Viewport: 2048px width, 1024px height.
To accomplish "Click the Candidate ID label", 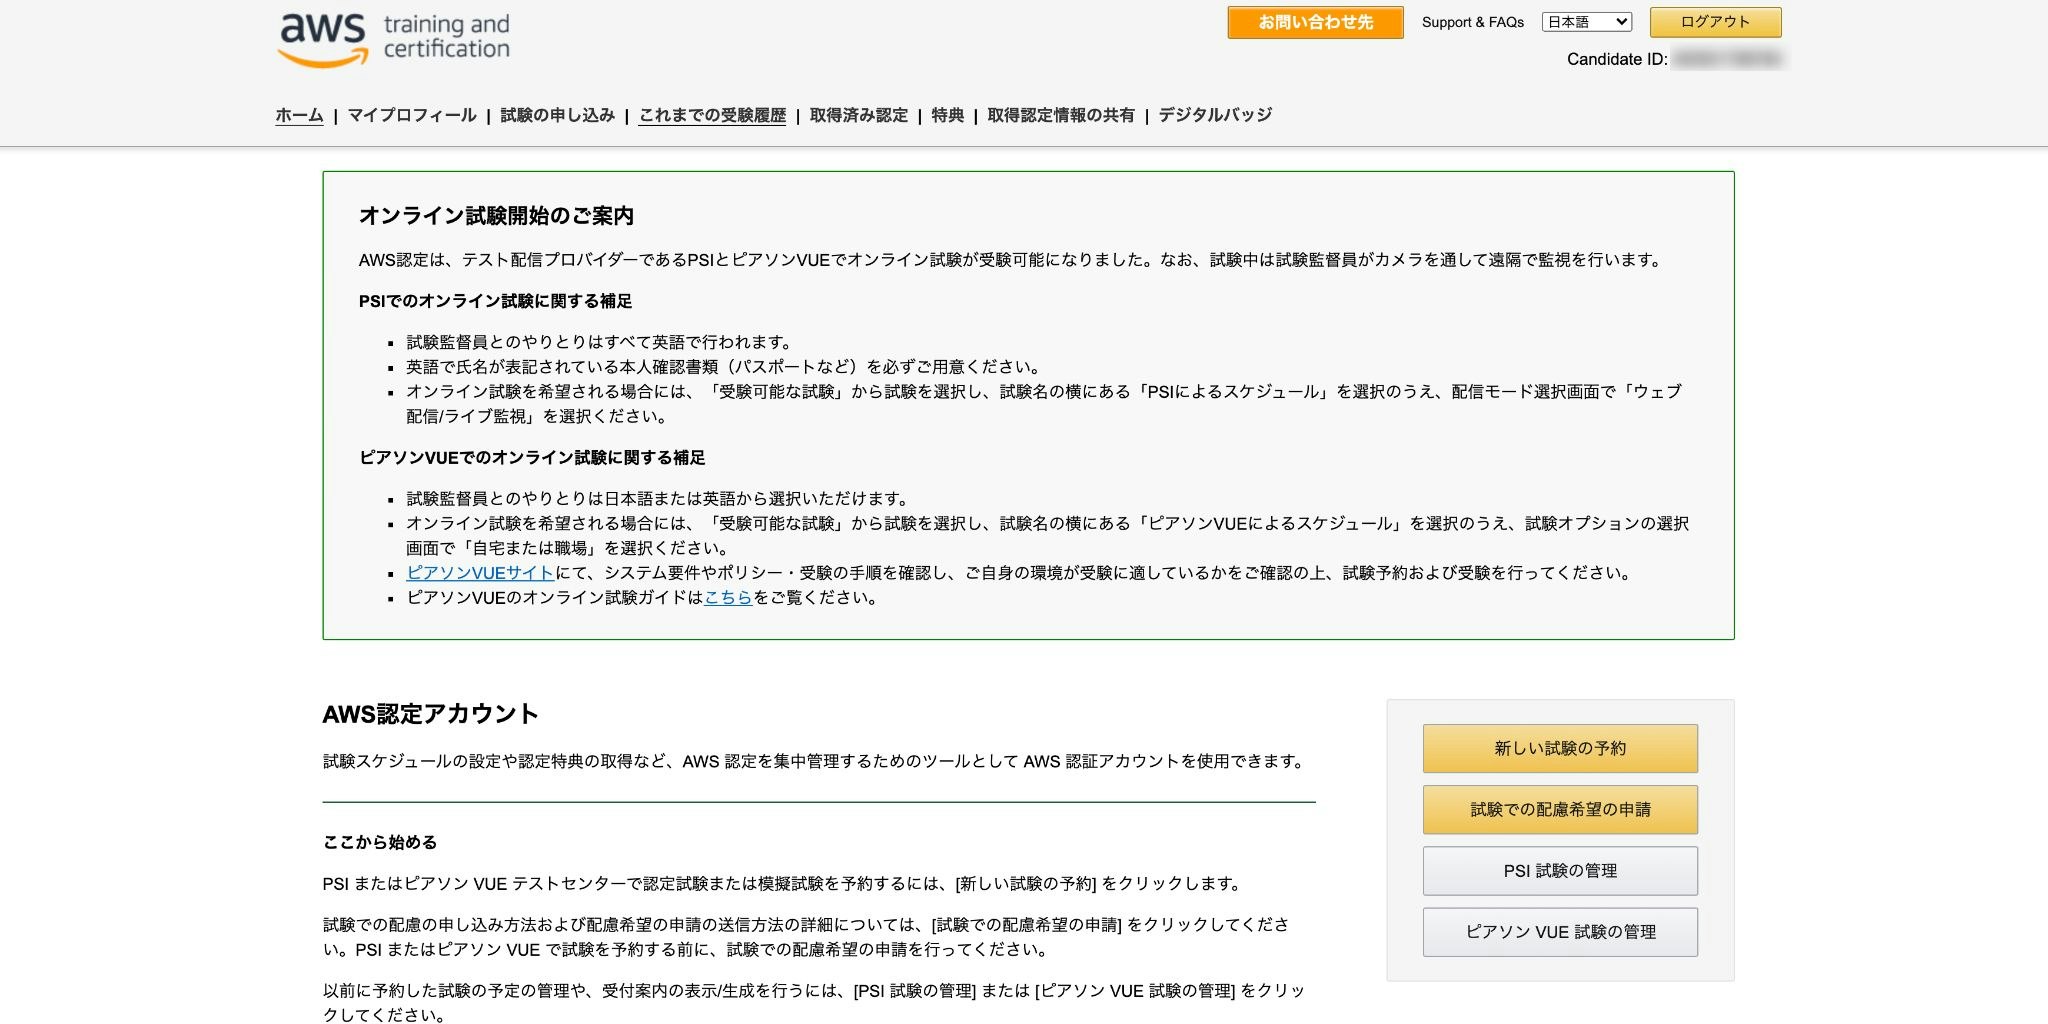I will coord(1617,59).
